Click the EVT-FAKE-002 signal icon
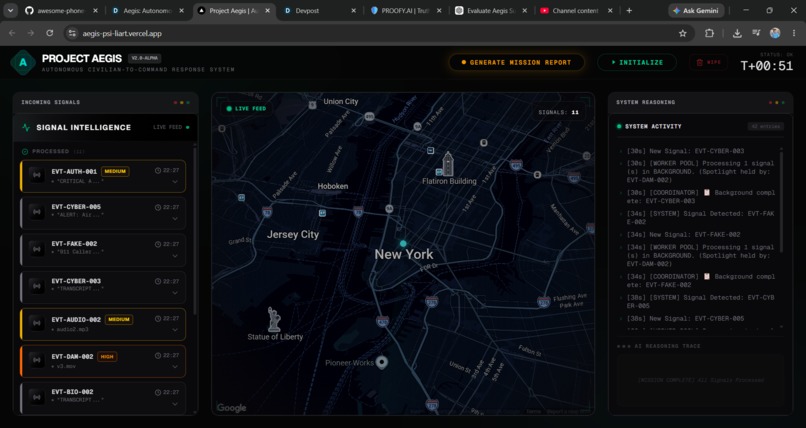 36,248
